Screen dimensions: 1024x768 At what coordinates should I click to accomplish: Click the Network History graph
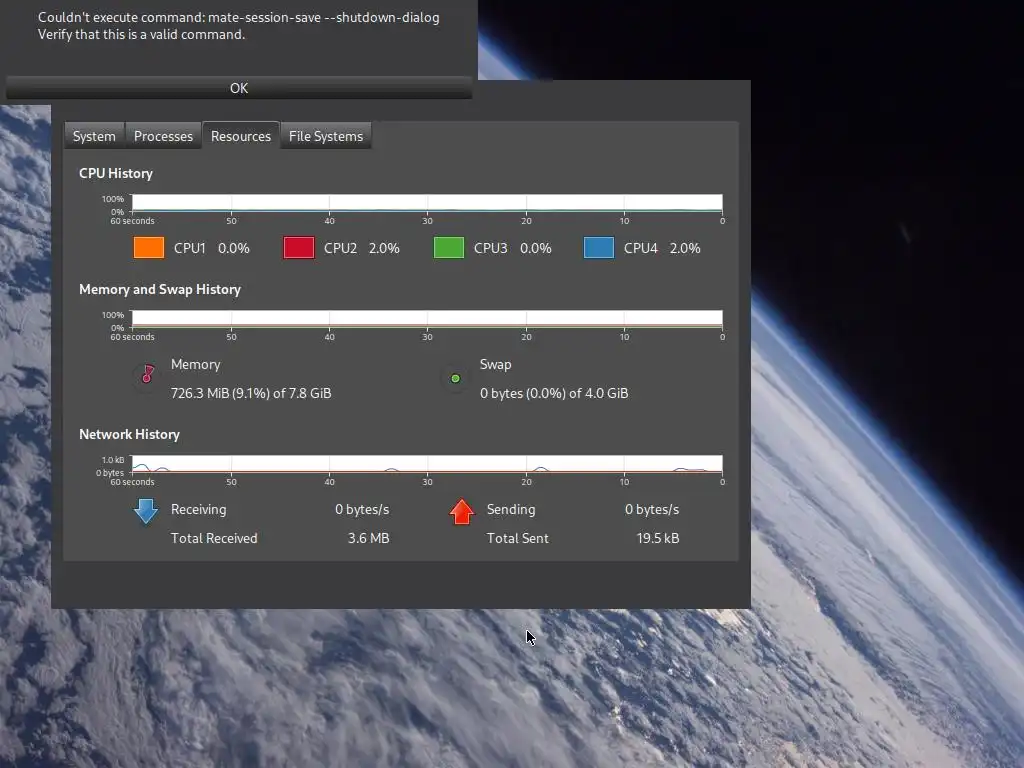427,464
